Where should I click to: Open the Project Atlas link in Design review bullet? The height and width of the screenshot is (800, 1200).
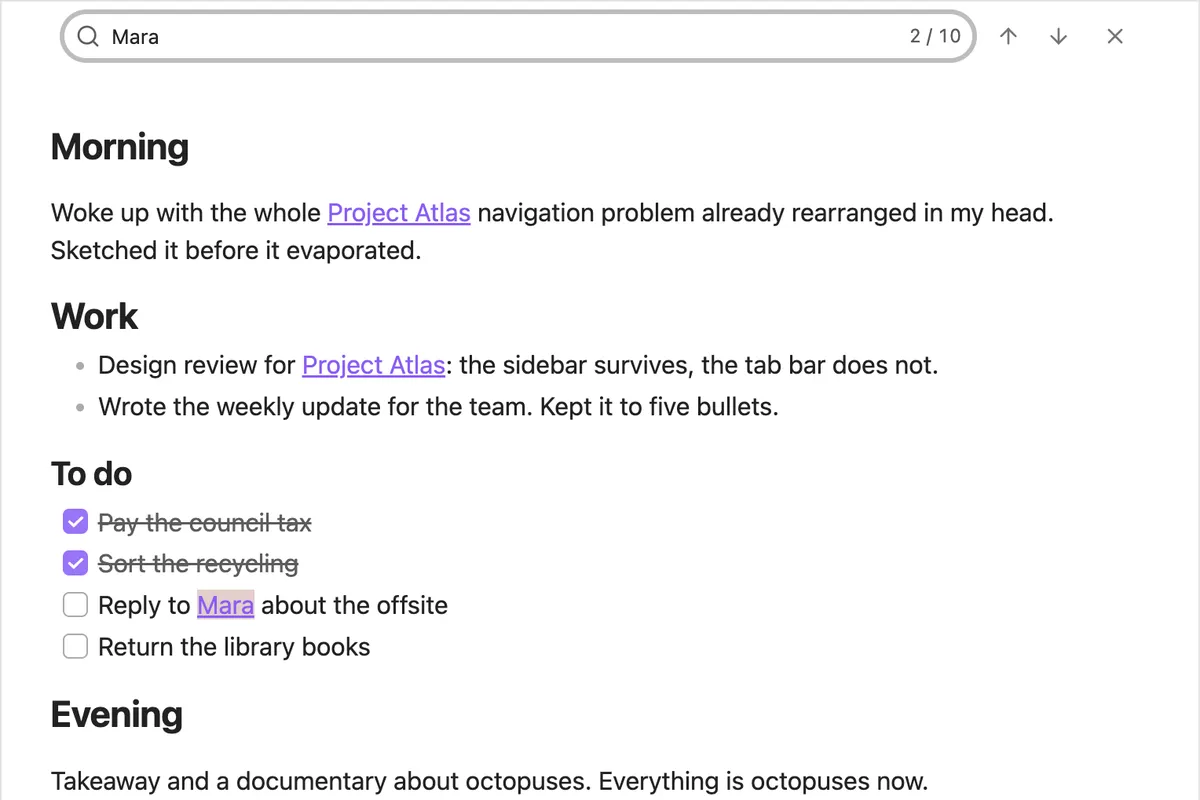point(373,365)
